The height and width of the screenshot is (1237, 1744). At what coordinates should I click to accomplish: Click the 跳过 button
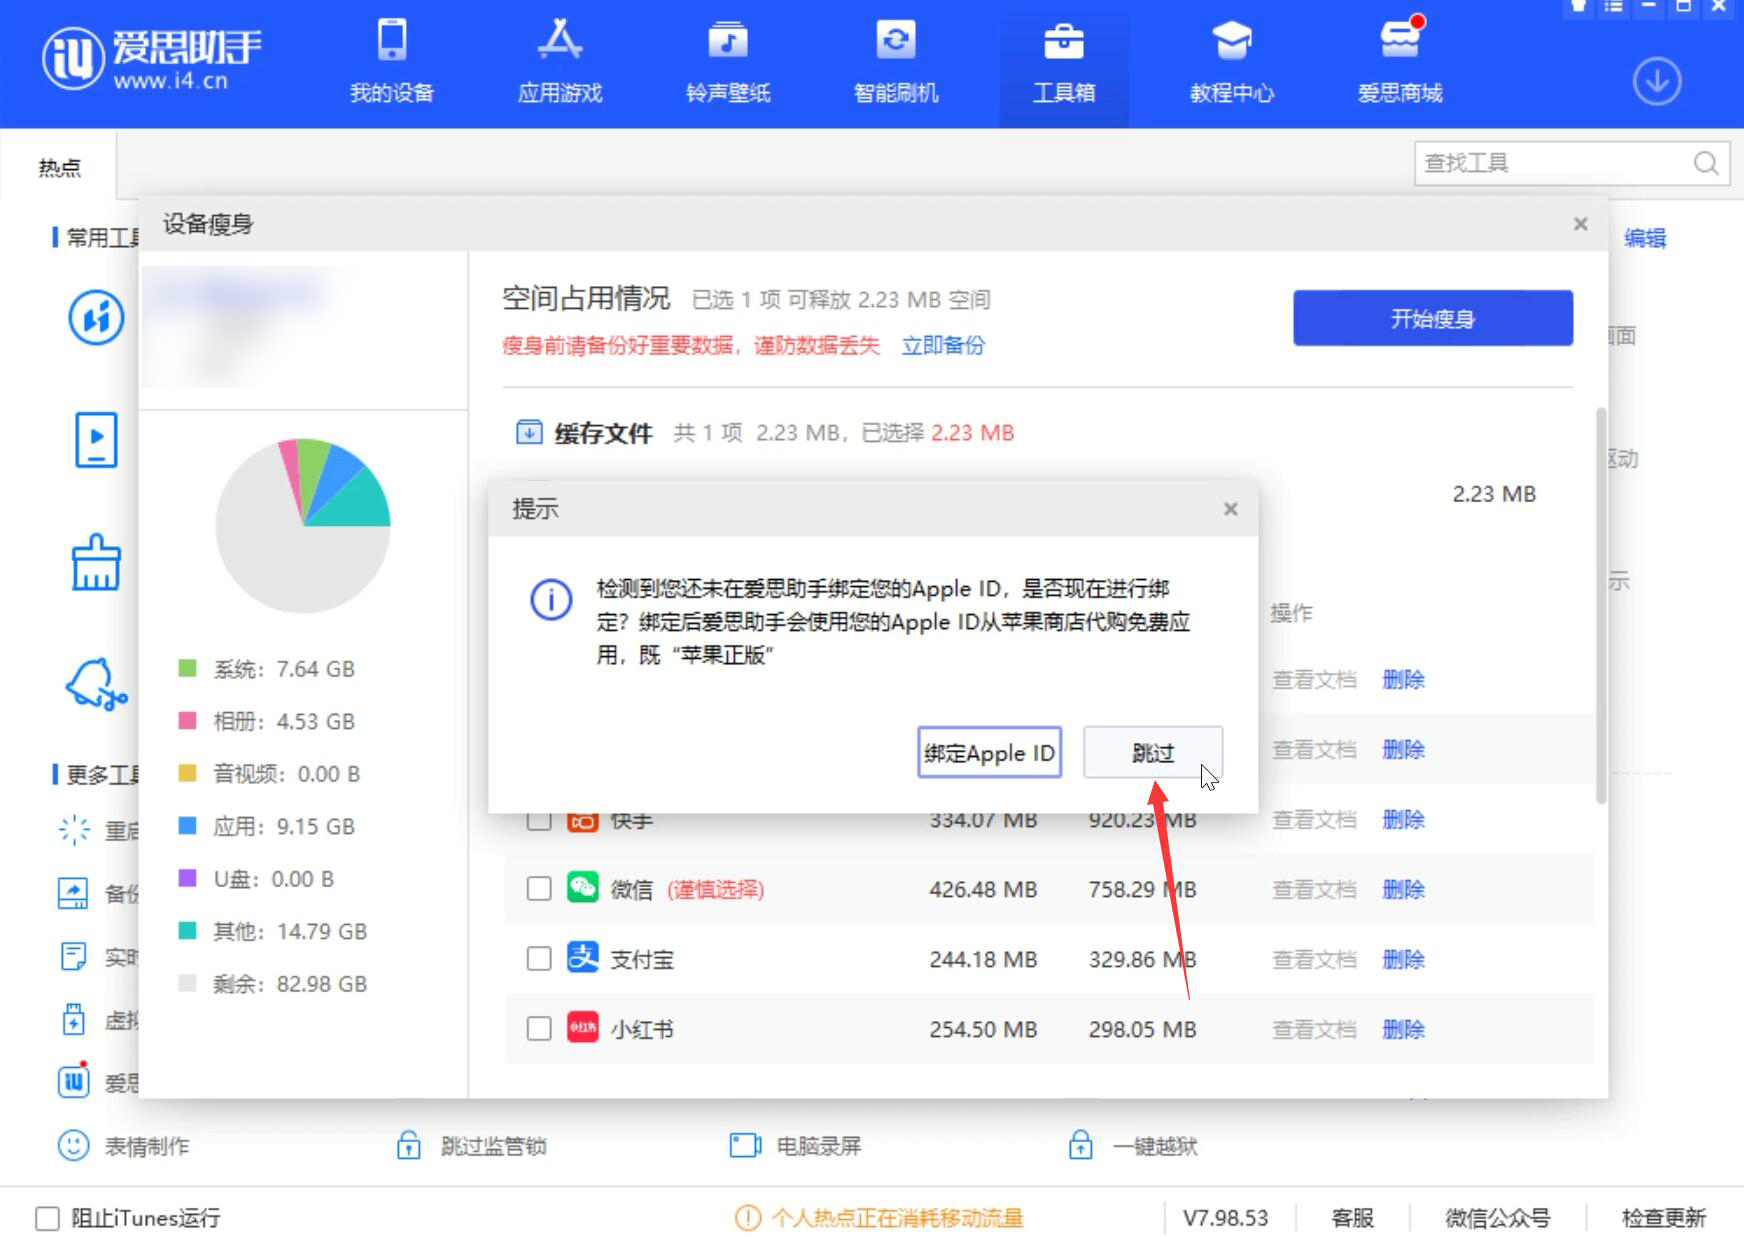[1153, 753]
